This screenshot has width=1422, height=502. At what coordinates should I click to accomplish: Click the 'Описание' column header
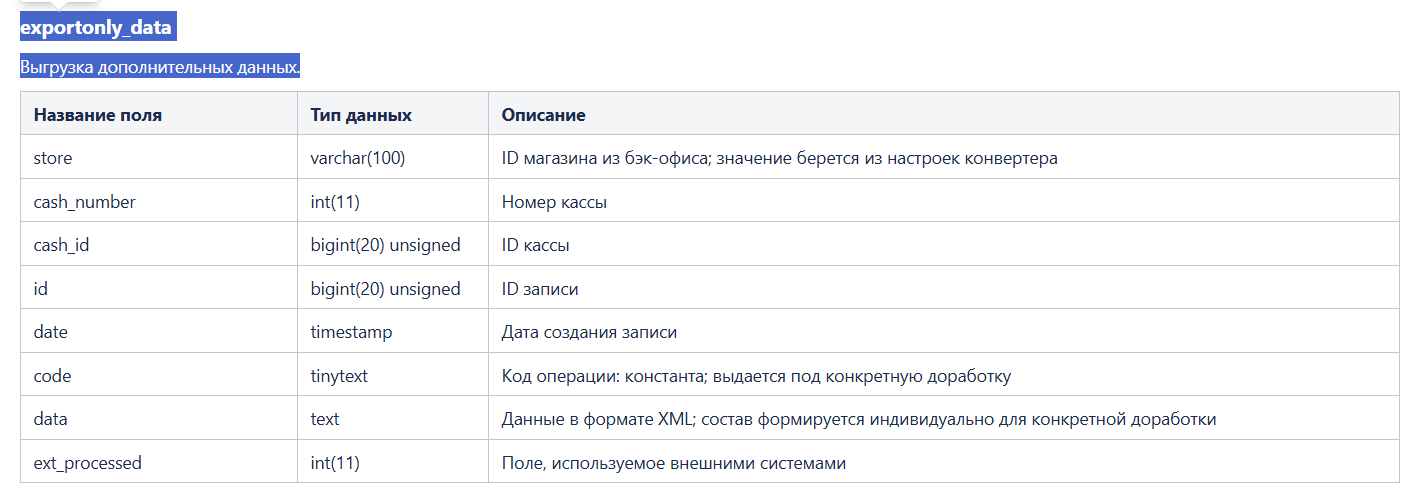click(543, 115)
